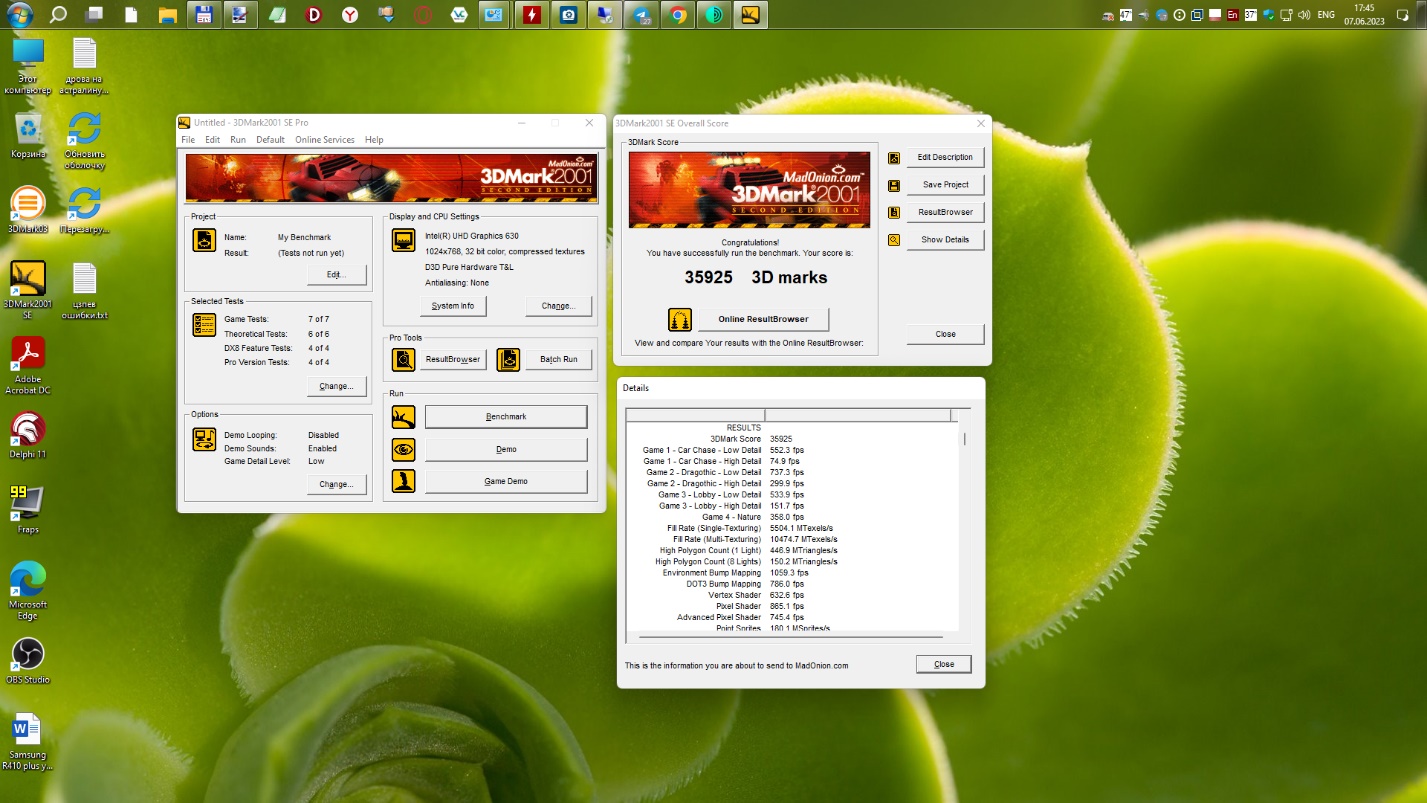This screenshot has height=803, width=1427.
Task: Open the Online Services menu
Action: pos(324,140)
